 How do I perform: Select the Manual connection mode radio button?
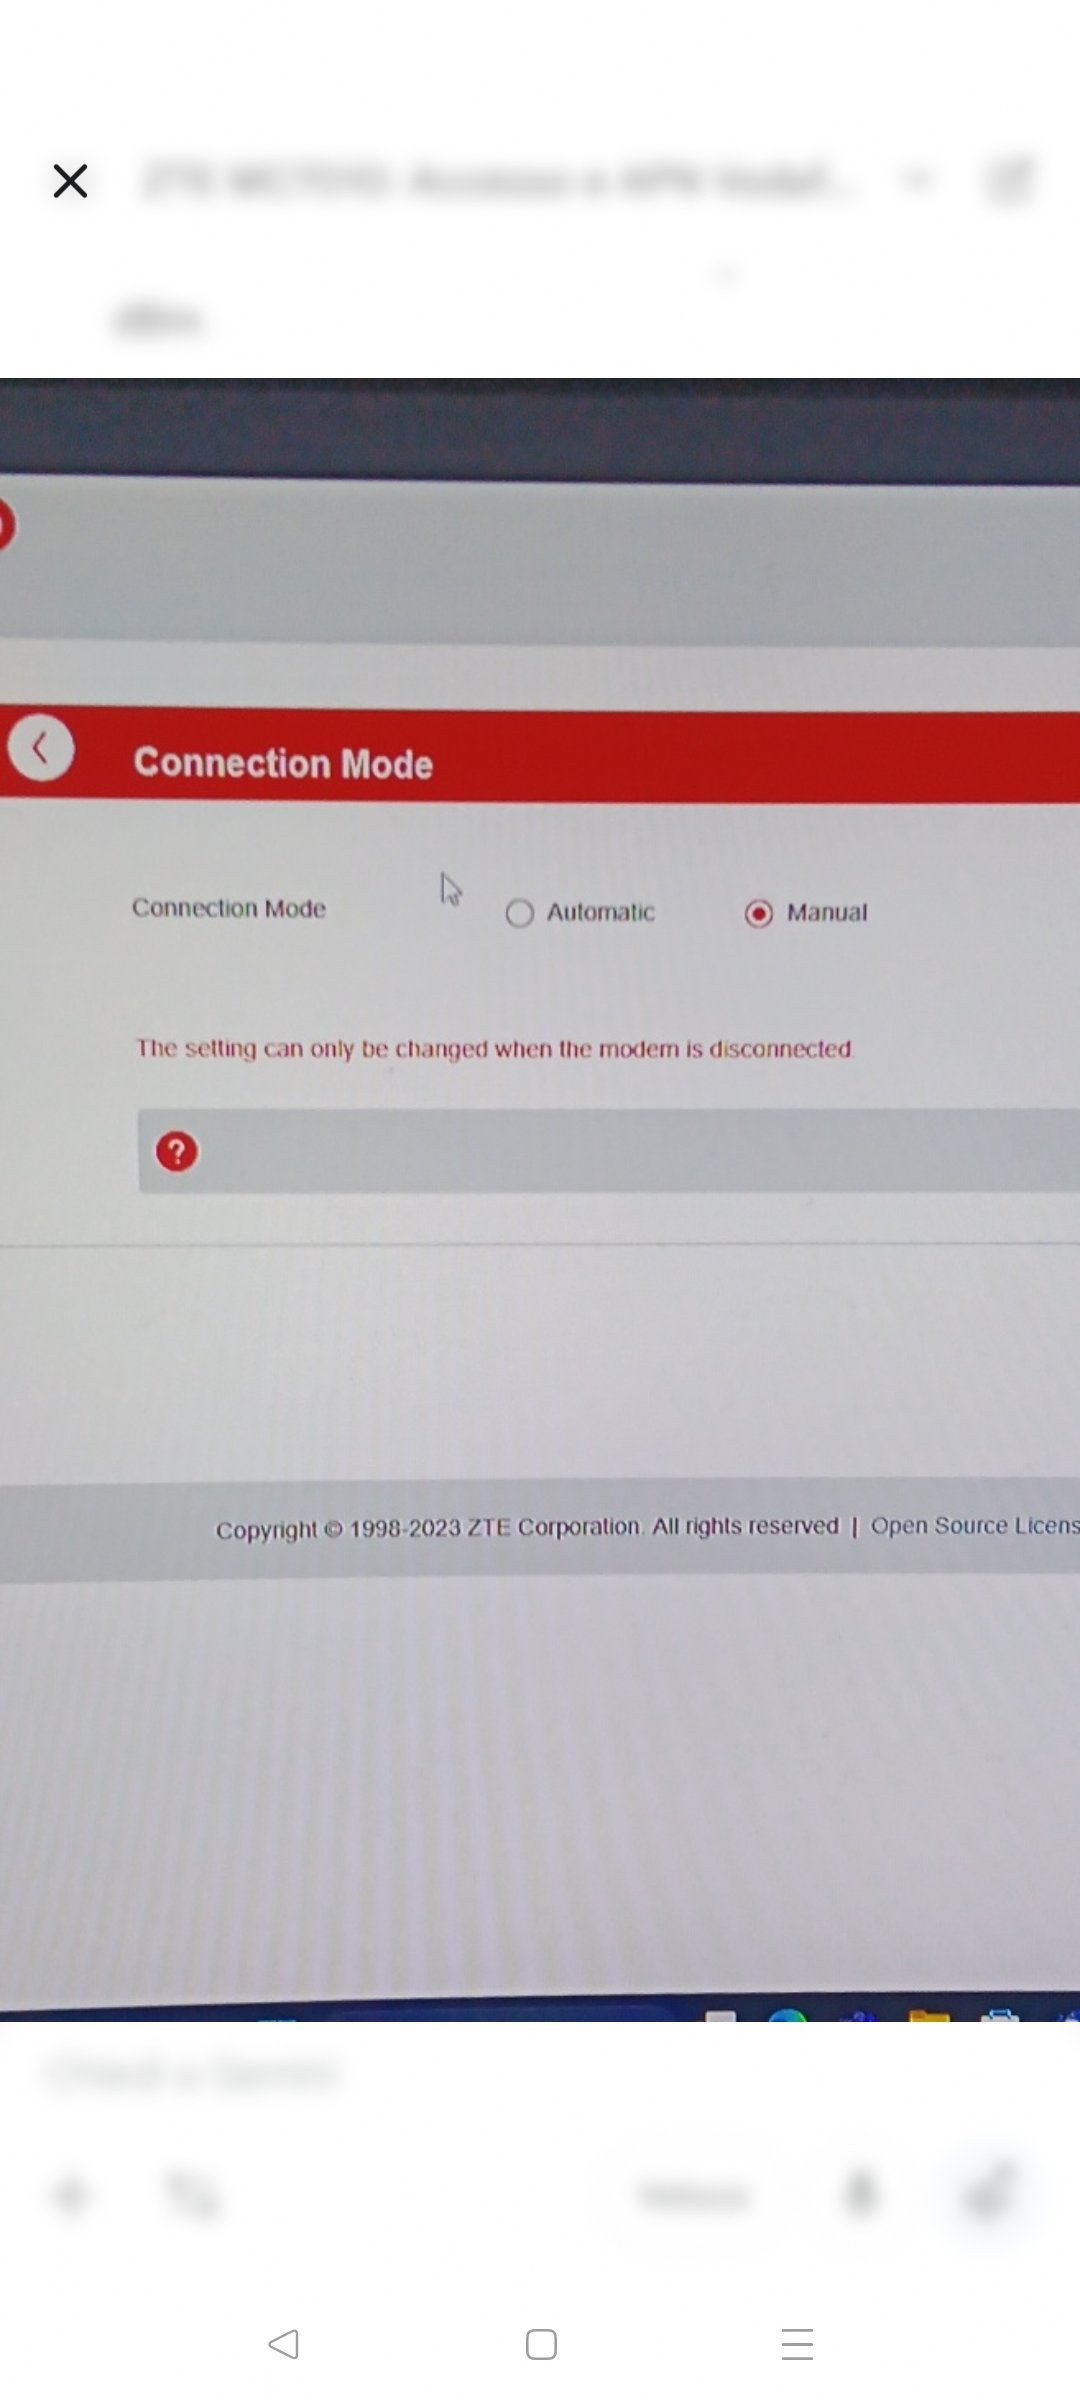(x=759, y=914)
